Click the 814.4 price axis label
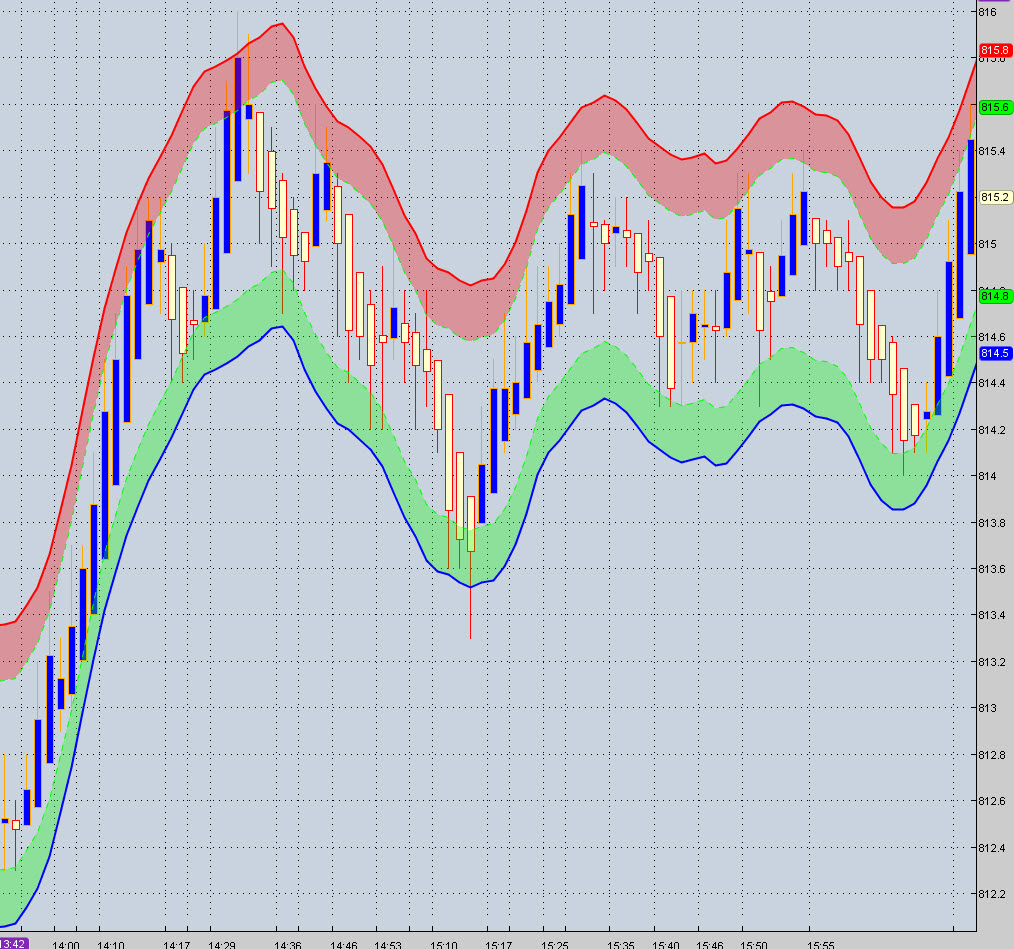 [992, 383]
